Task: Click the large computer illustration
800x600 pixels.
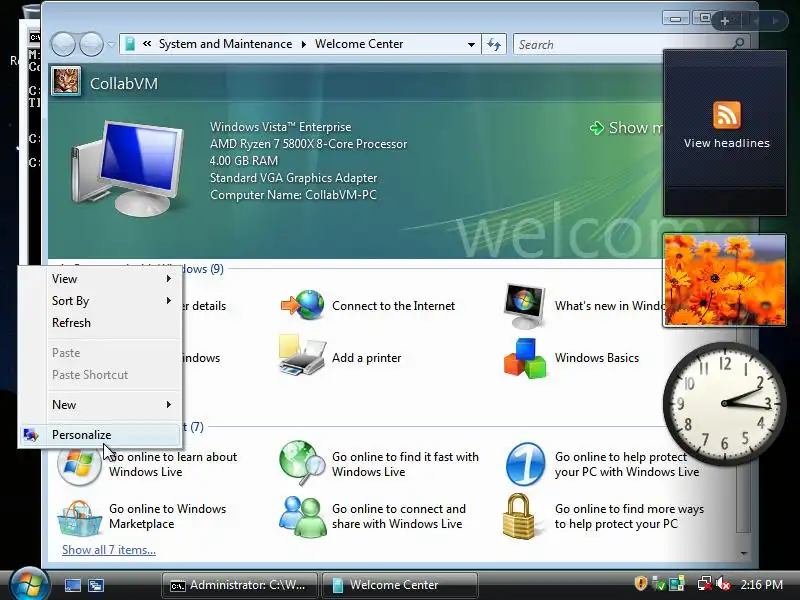Action: pos(128,168)
